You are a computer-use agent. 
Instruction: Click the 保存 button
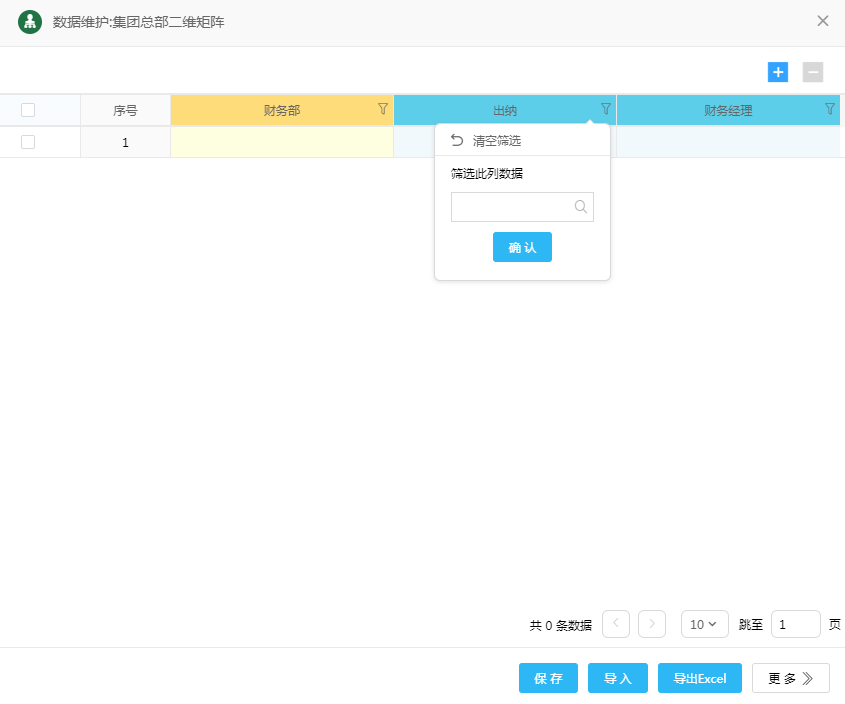click(x=548, y=678)
